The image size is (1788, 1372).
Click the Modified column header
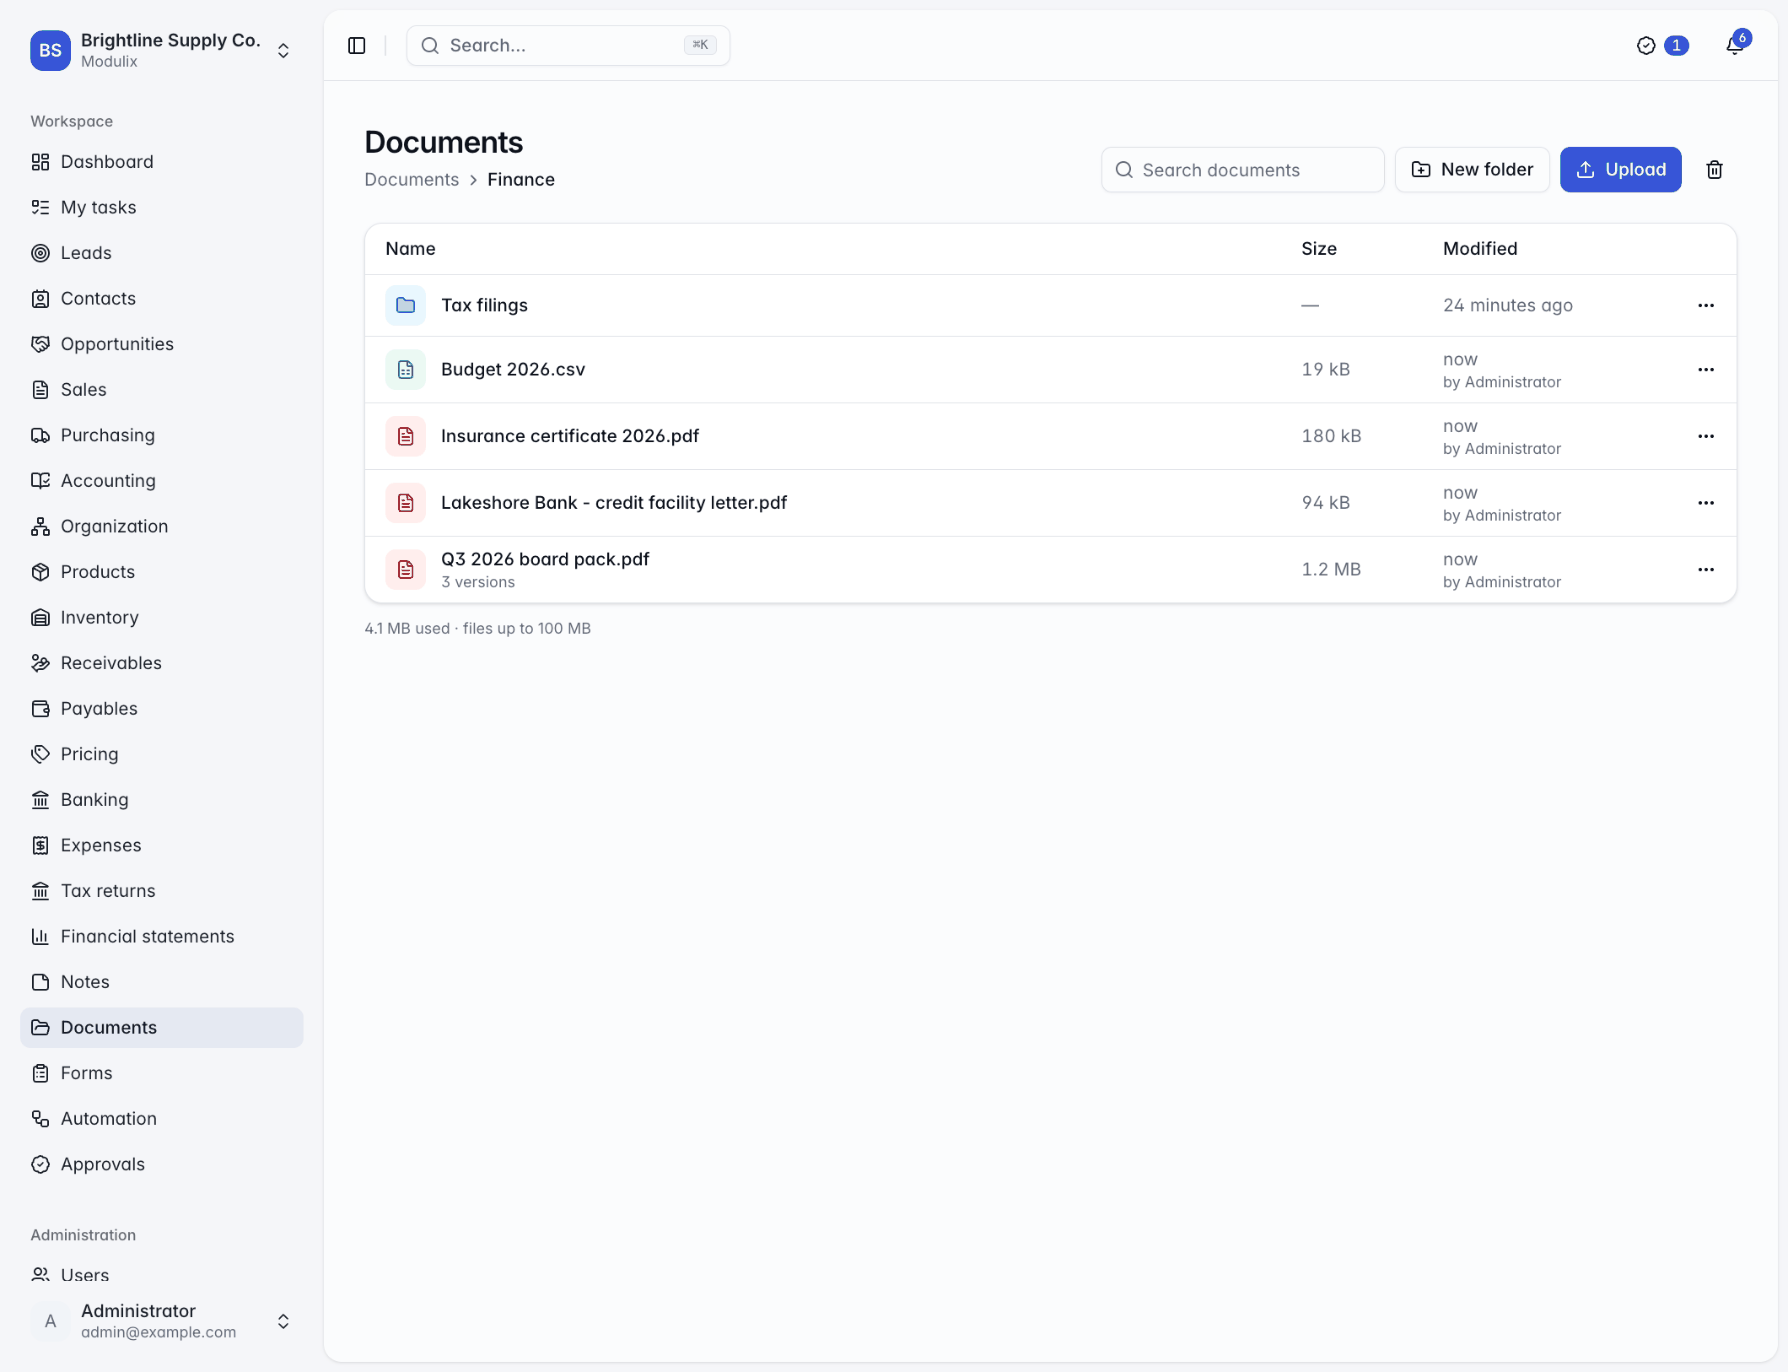[1480, 249]
